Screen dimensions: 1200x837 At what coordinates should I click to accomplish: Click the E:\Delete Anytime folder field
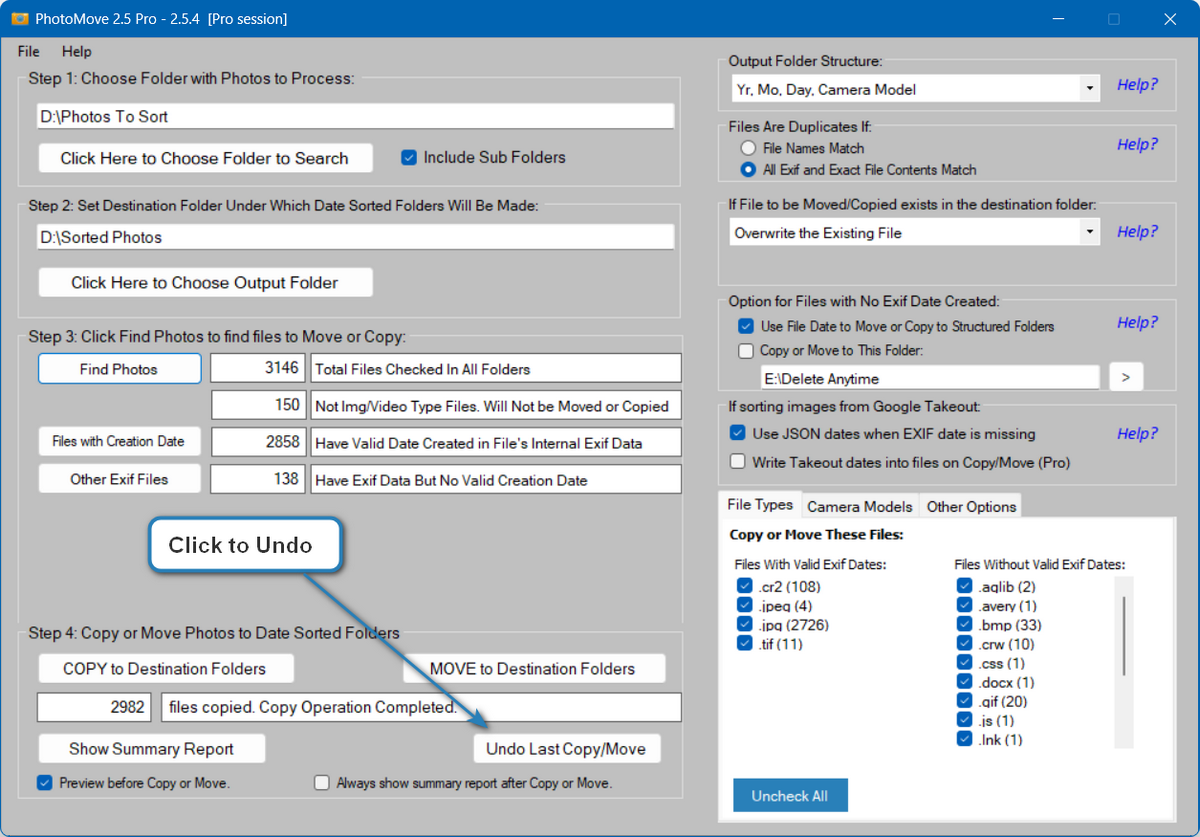point(930,378)
